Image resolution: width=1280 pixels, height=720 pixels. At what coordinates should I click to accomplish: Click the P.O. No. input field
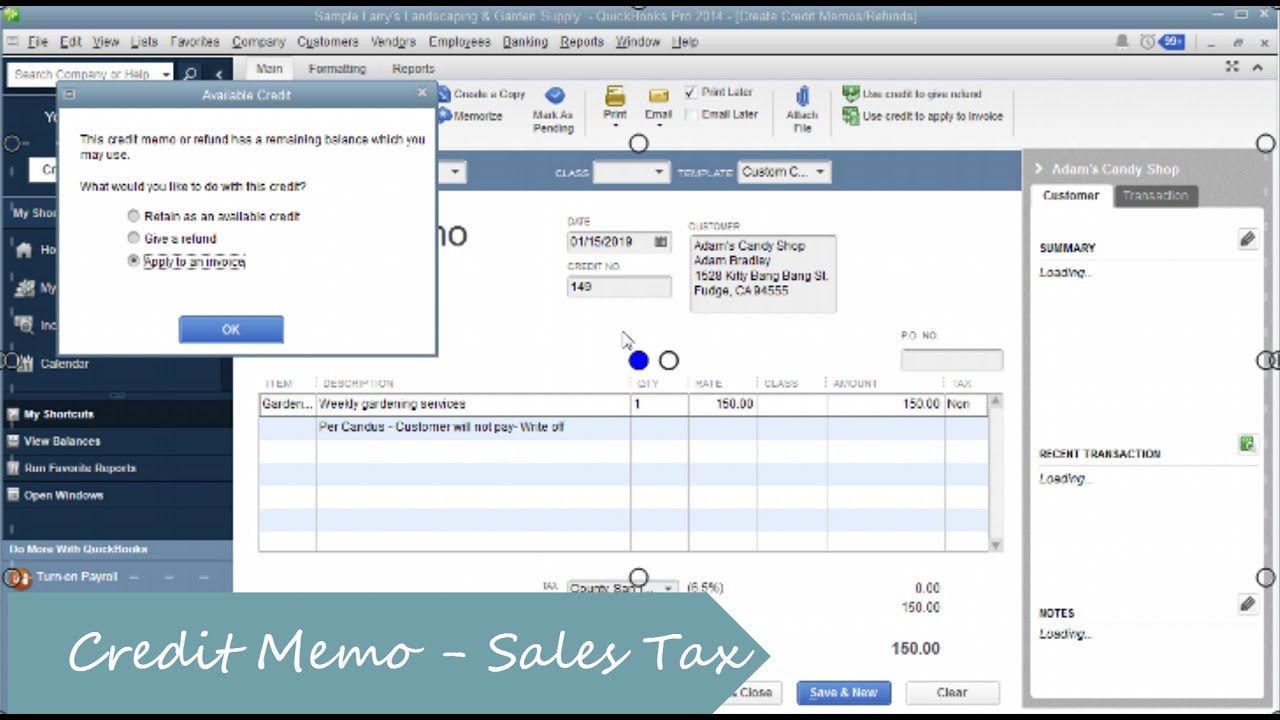click(952, 360)
